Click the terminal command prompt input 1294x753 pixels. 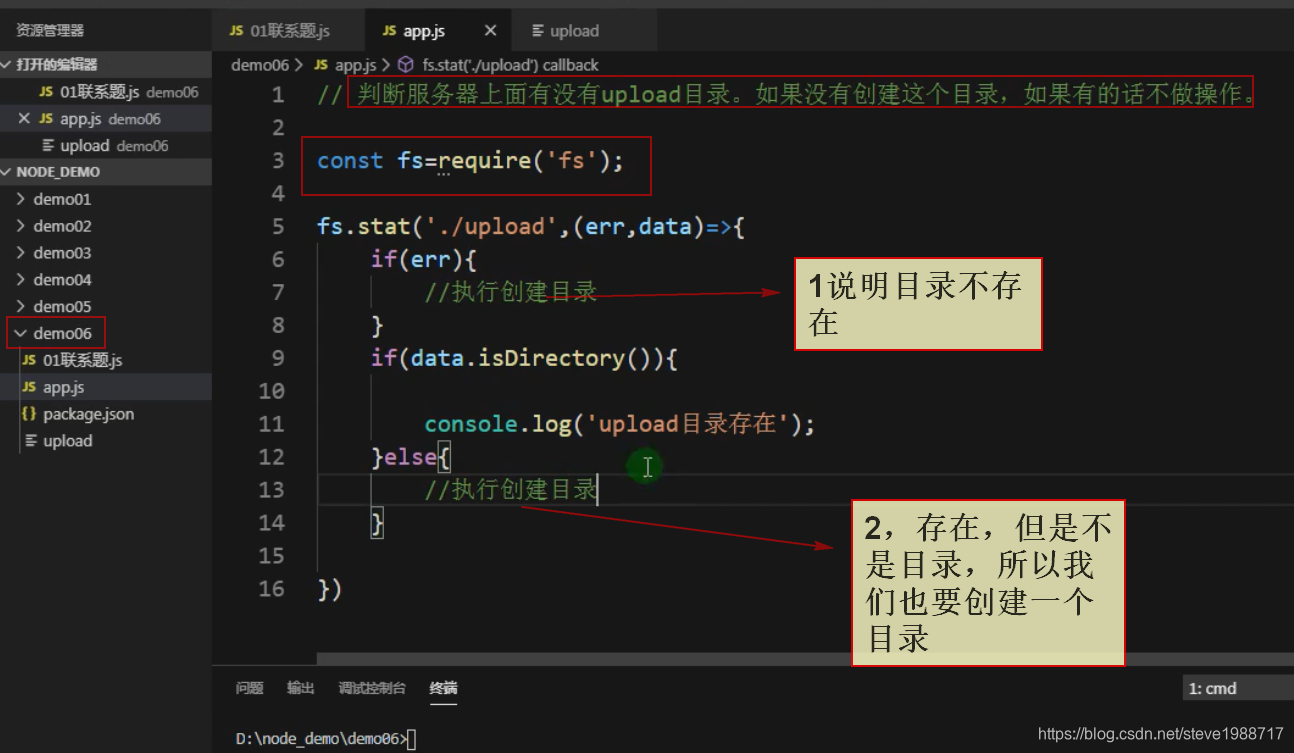[411, 739]
